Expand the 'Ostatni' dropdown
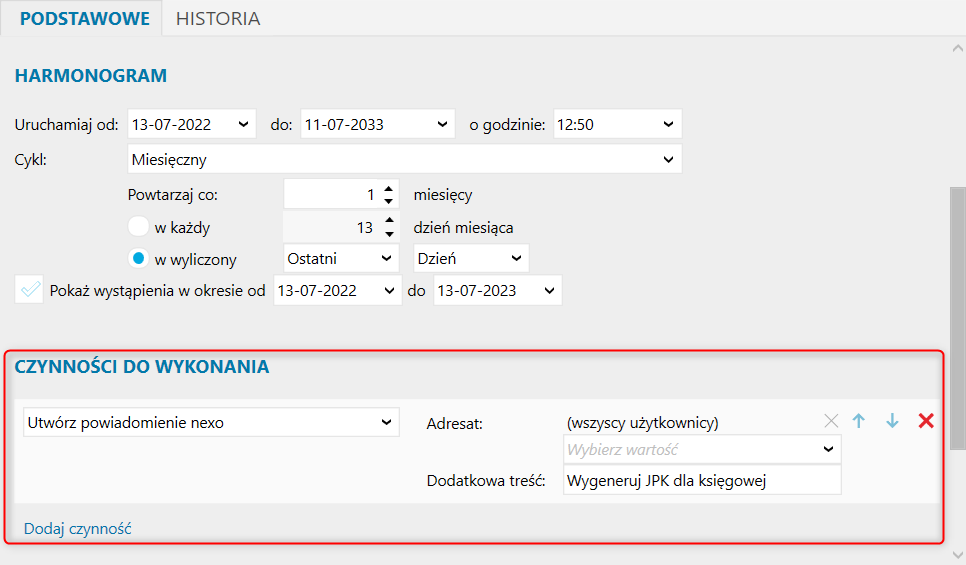 point(340,259)
